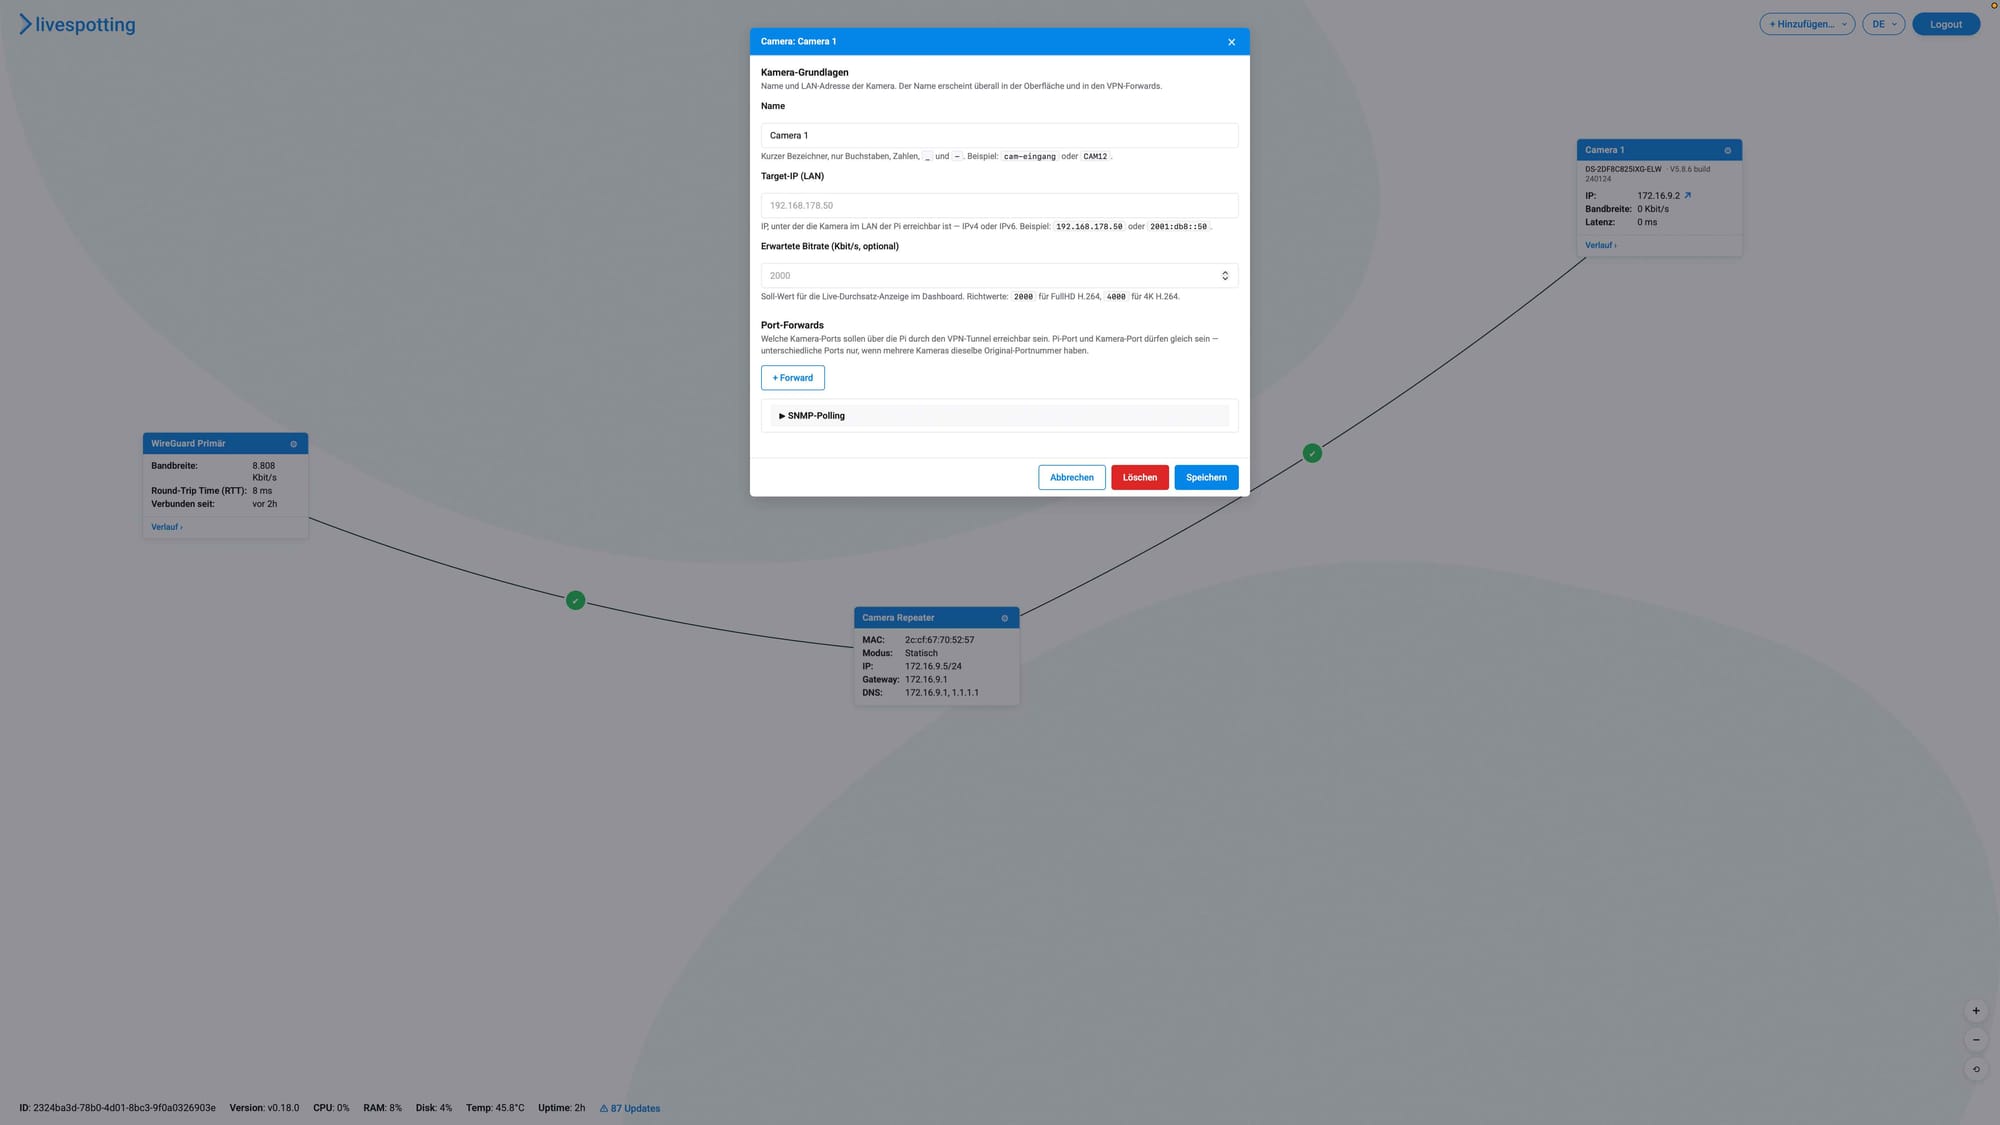Click green status check on WireGuard link
Image resolution: width=2000 pixels, height=1125 pixels.
pos(575,601)
